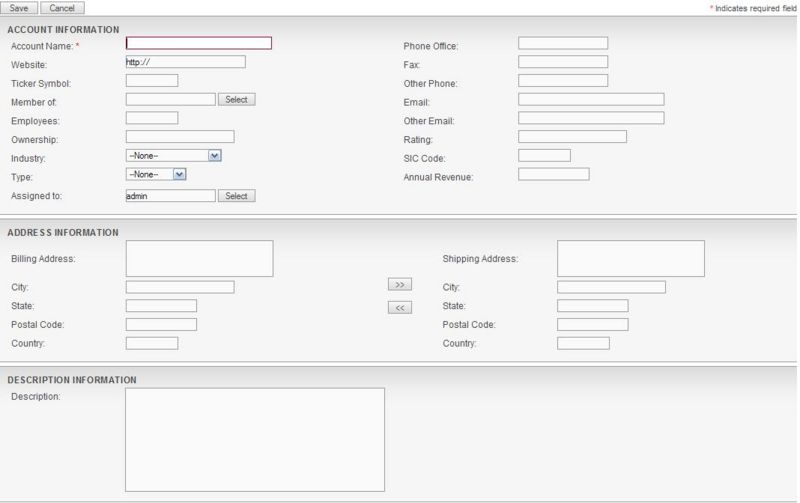800x503 pixels.
Task: Click the shipping Postal Code field
Action: click(x=592, y=324)
